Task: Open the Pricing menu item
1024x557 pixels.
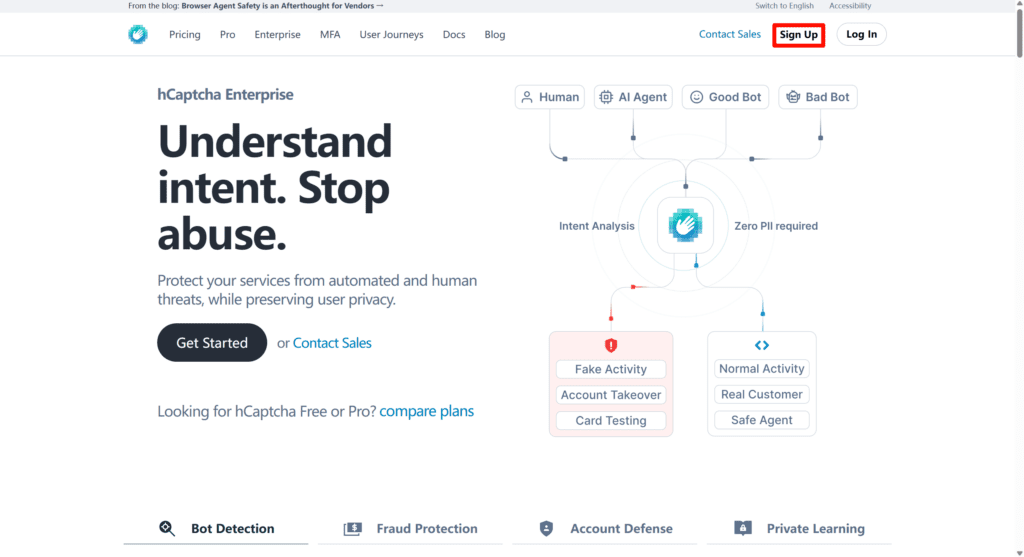Action: tap(185, 34)
